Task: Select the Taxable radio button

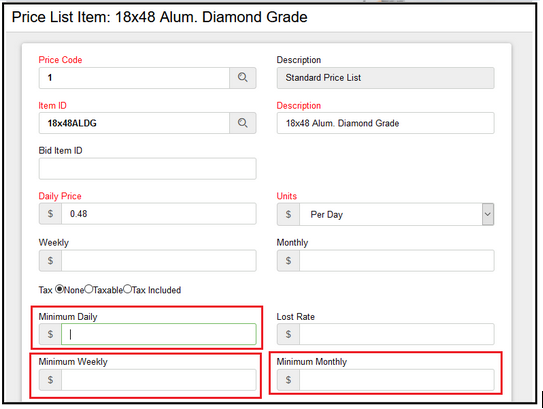Action: [89, 289]
